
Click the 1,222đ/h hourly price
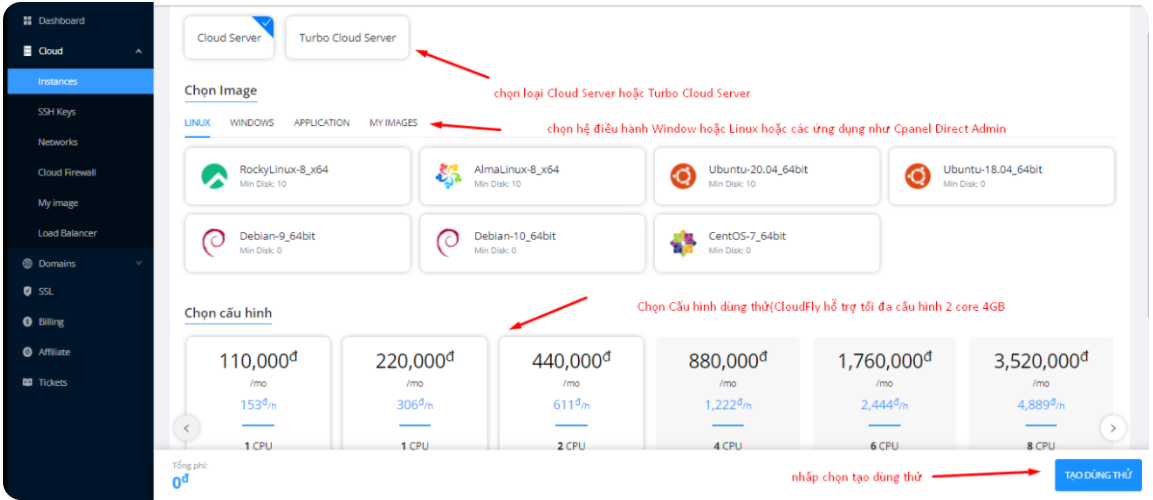728,405
